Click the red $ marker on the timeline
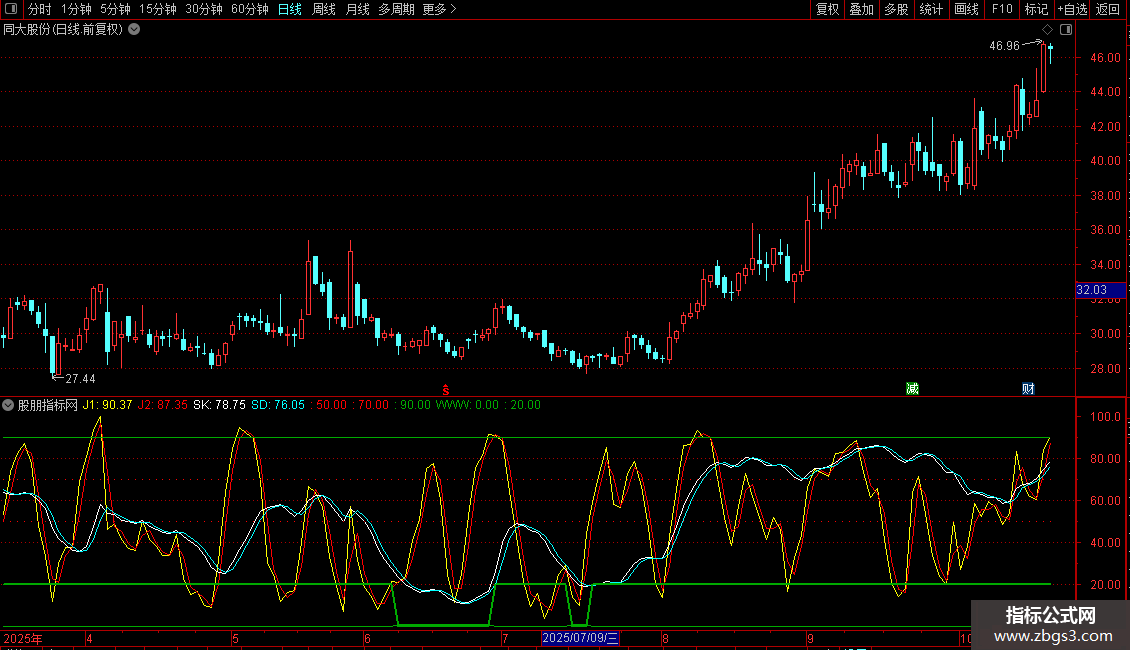Screen dimensions: 1130x650 446,388
